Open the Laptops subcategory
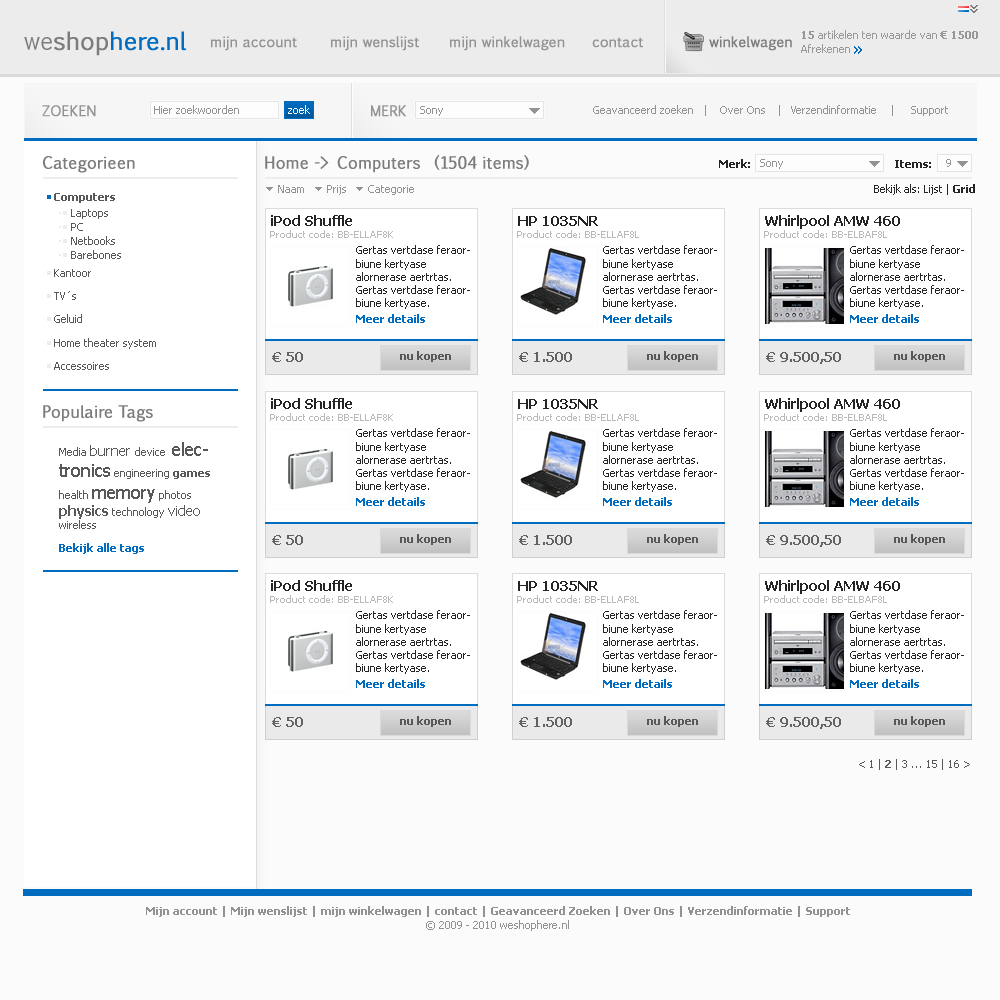This screenshot has height=1000, width=1000. [x=89, y=213]
